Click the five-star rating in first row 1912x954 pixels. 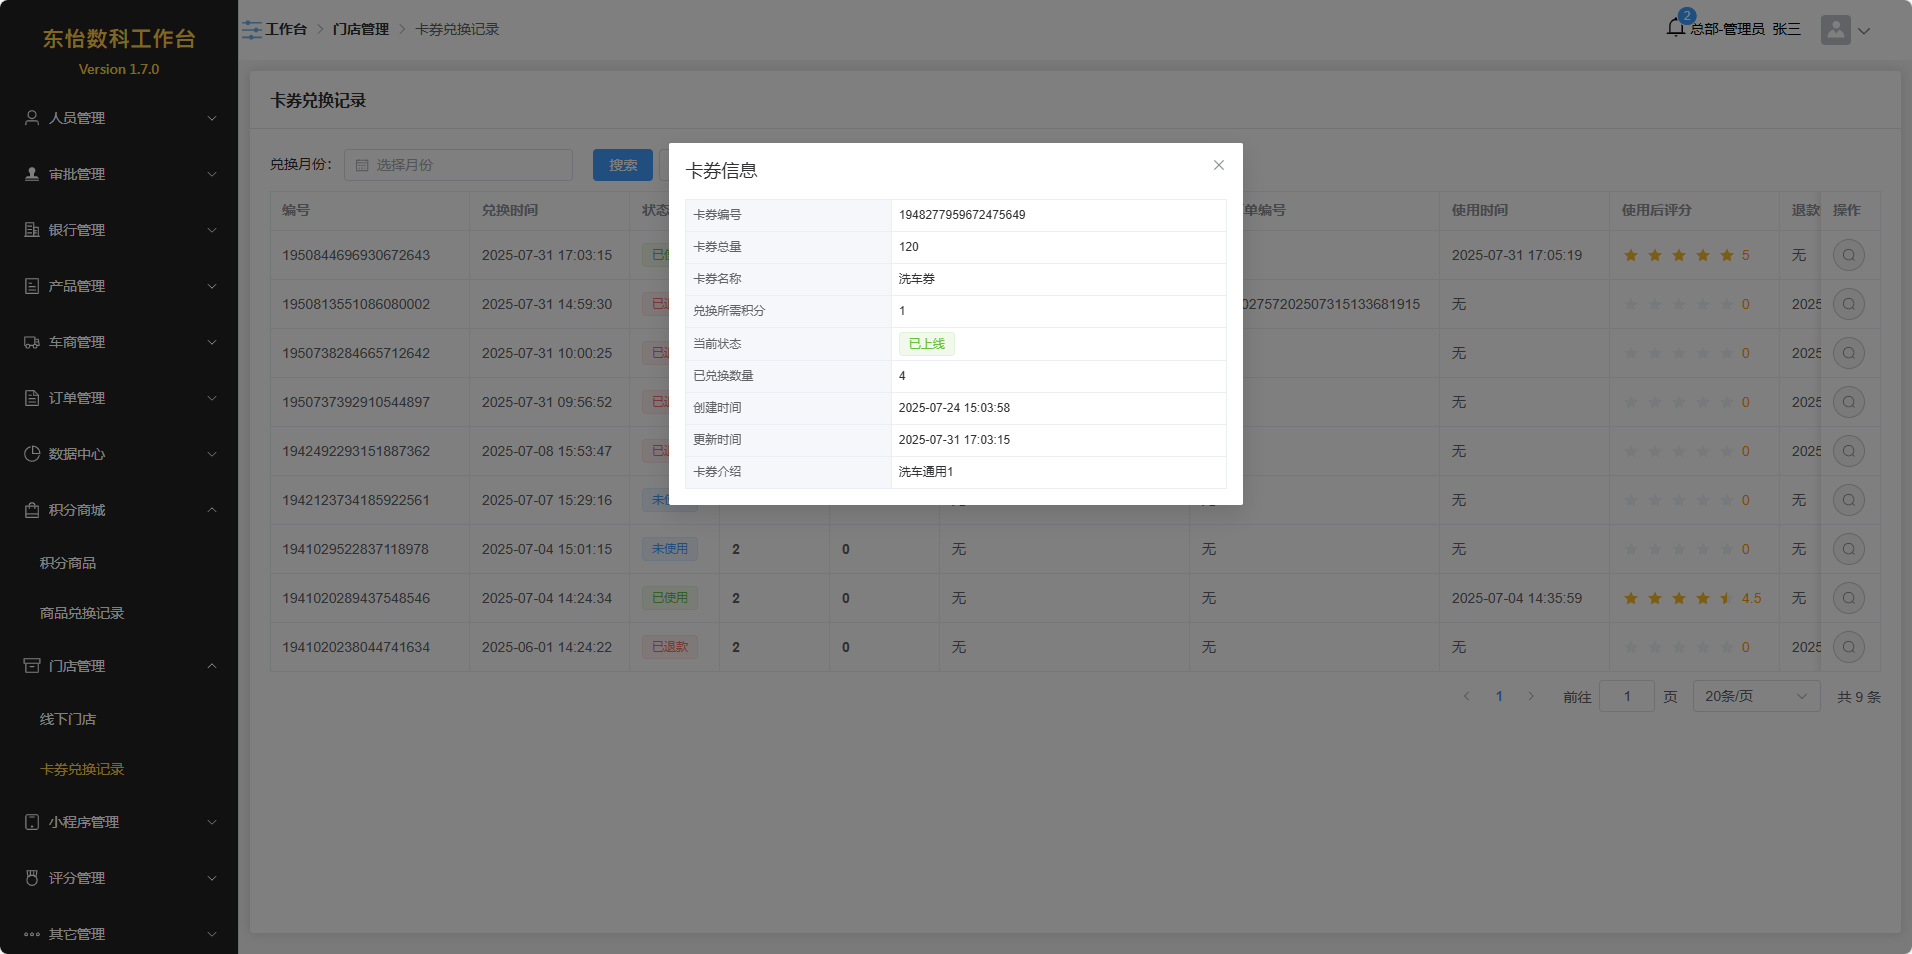1678,256
